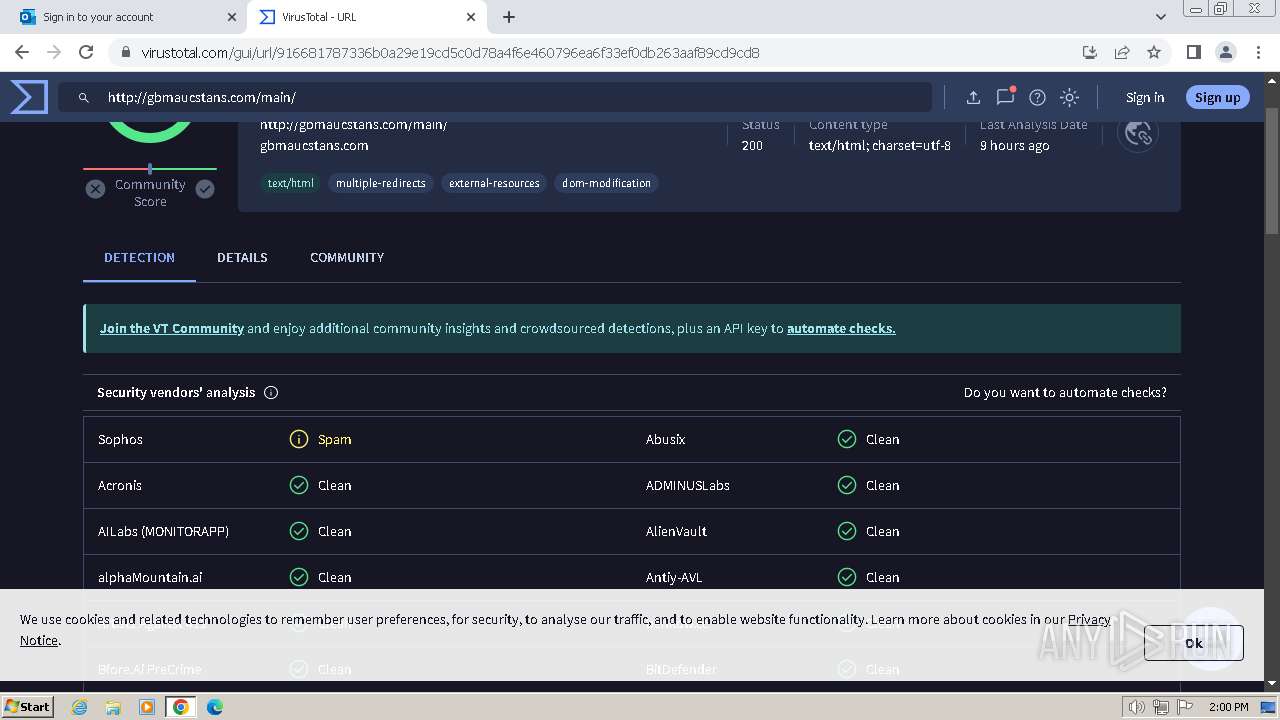Vote negative with community score X icon

click(95, 189)
